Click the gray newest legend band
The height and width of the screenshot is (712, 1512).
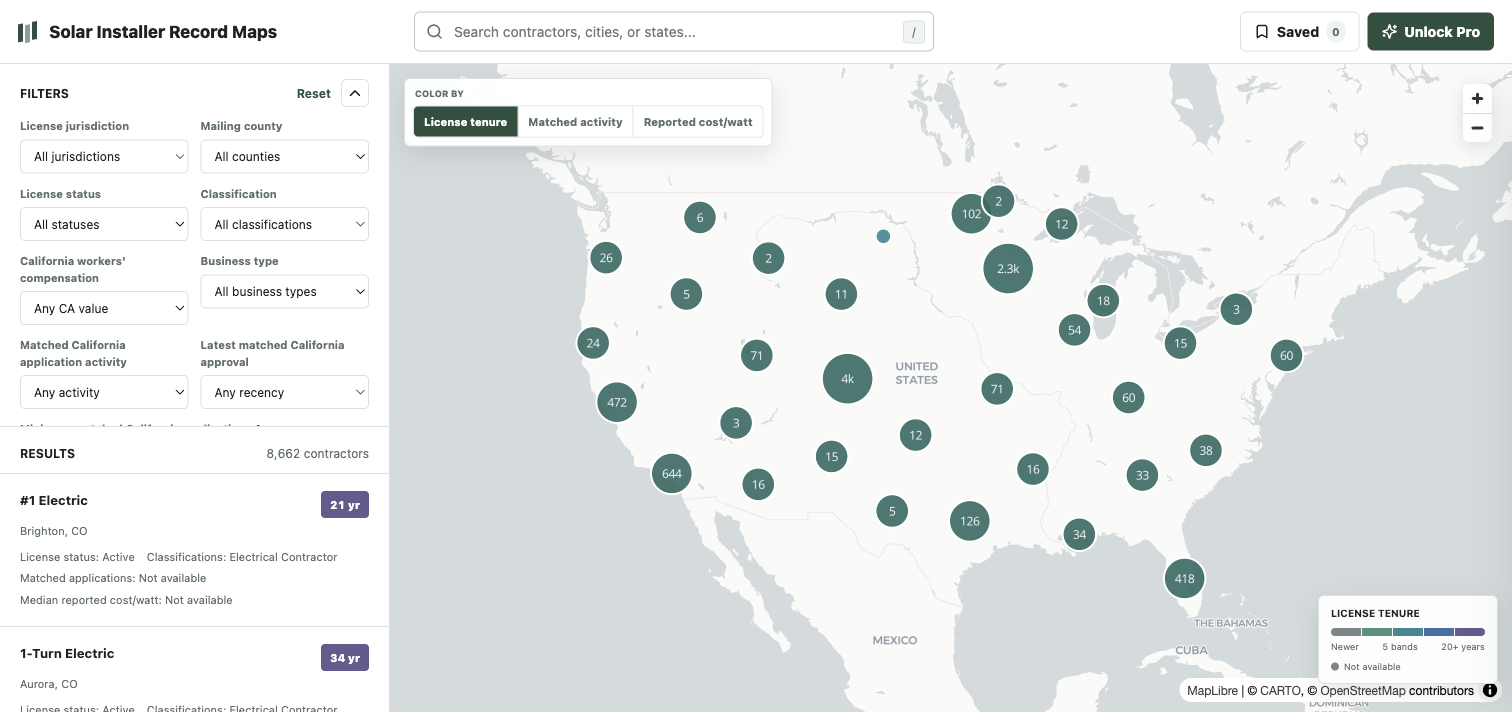pos(1346,632)
